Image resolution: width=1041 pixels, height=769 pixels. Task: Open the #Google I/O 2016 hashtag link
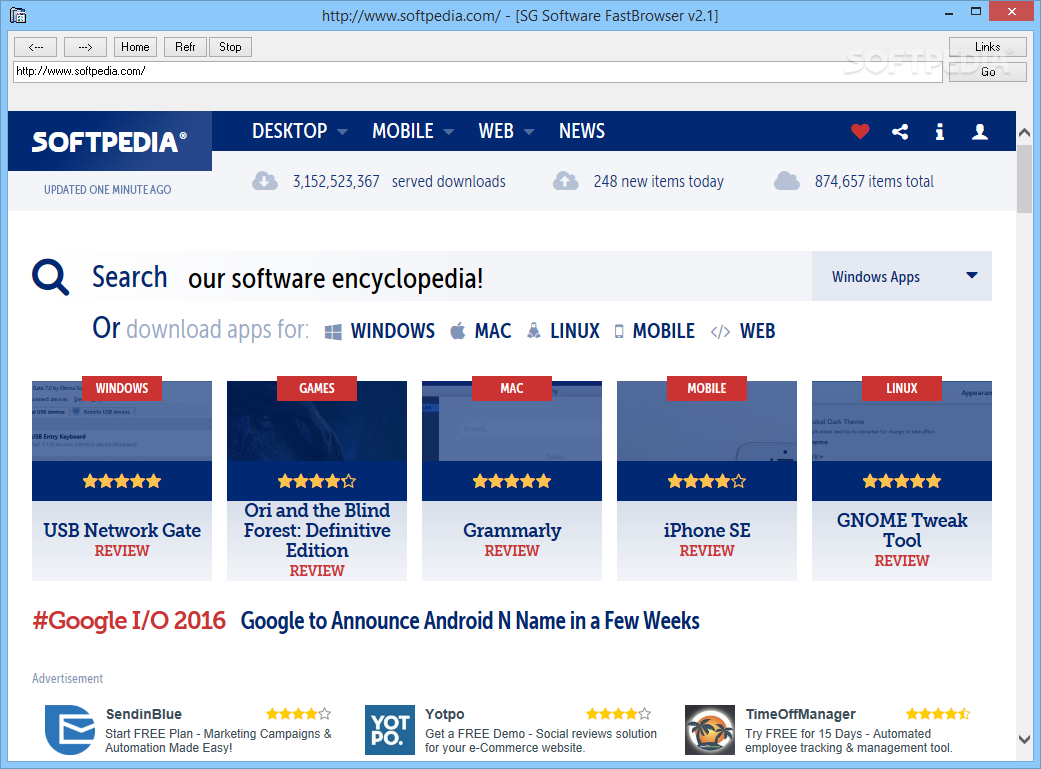(x=129, y=620)
